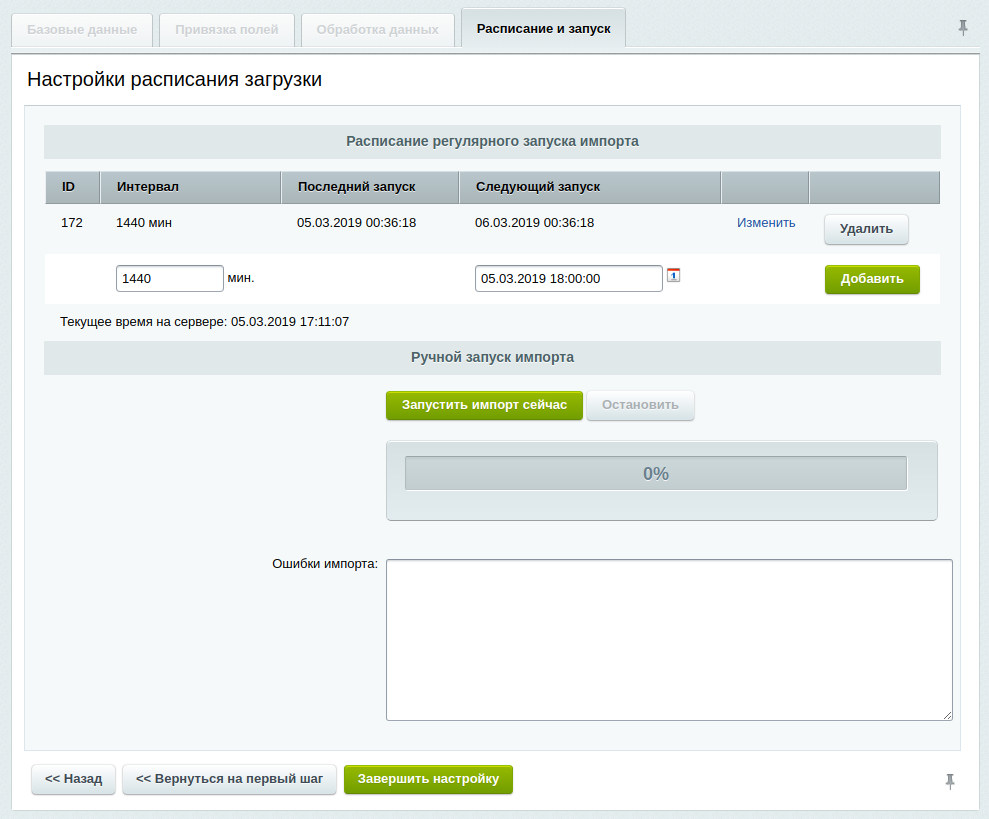Switch to the Базовые данные tab
989x819 pixels.
coord(82,29)
